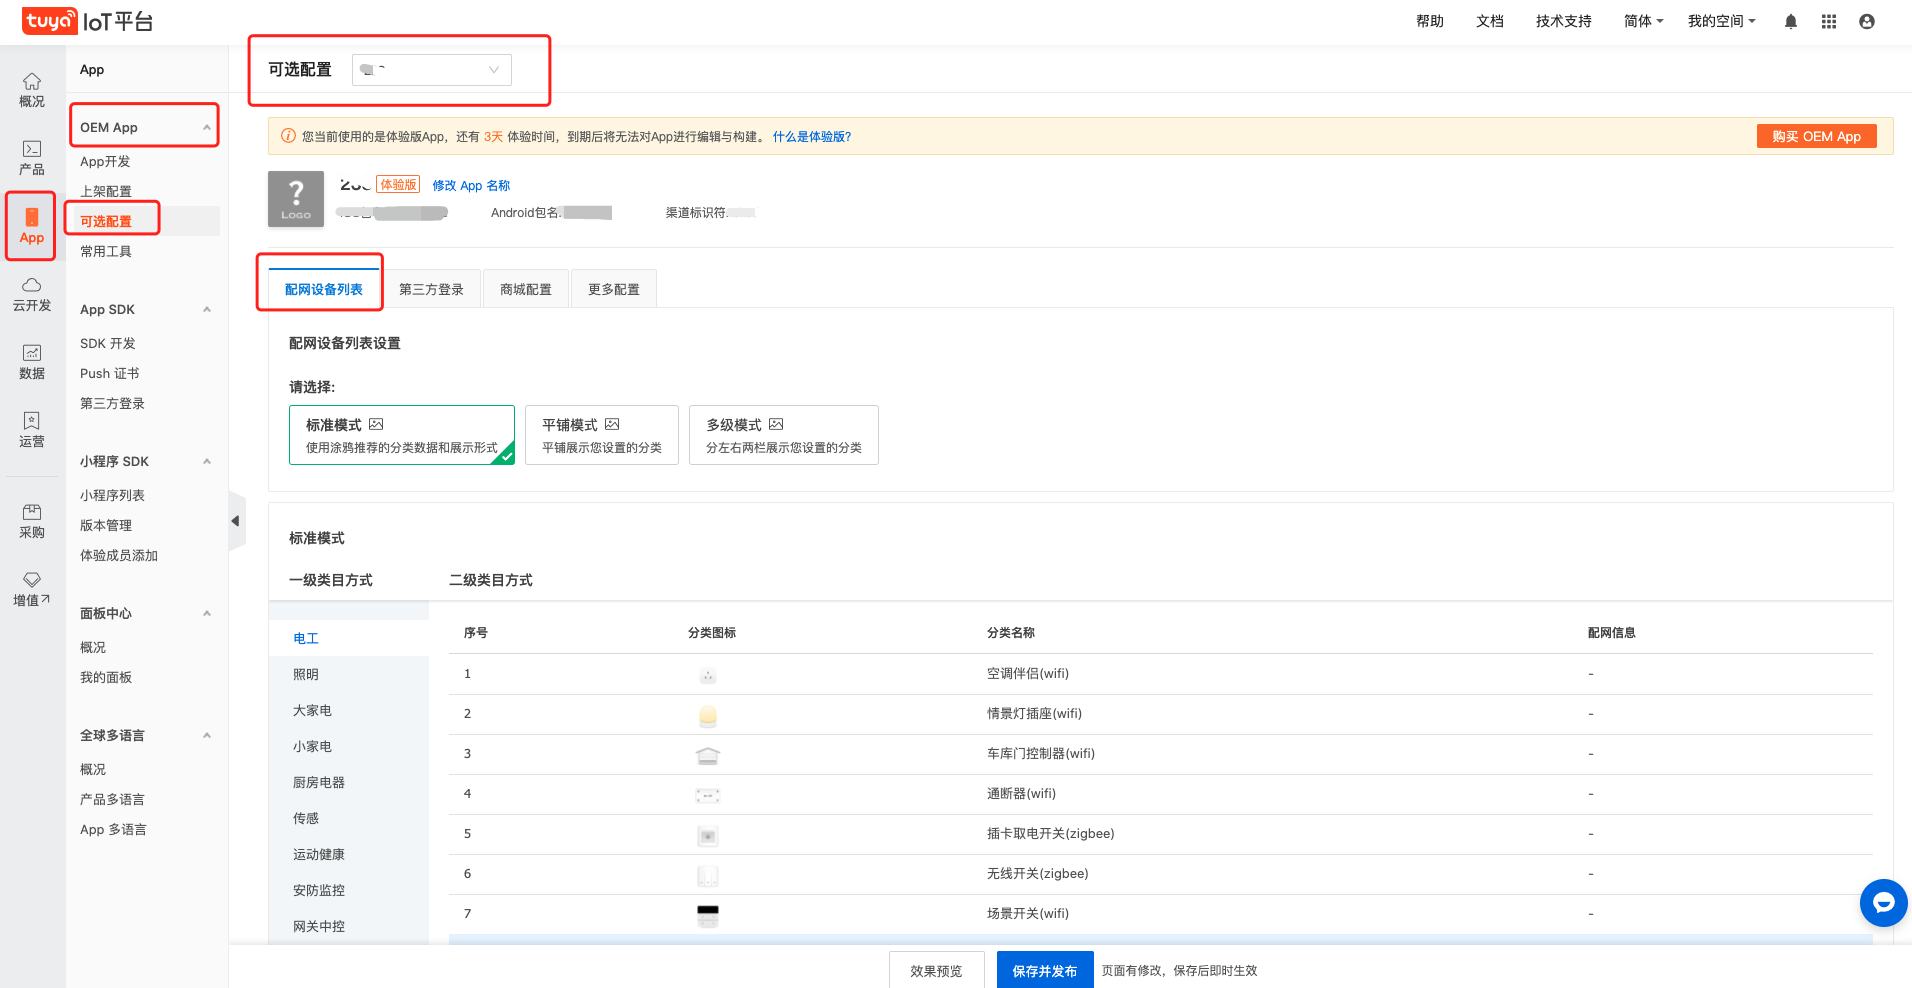
Task: Select 照明 in the first-level category list
Action: 306,675
